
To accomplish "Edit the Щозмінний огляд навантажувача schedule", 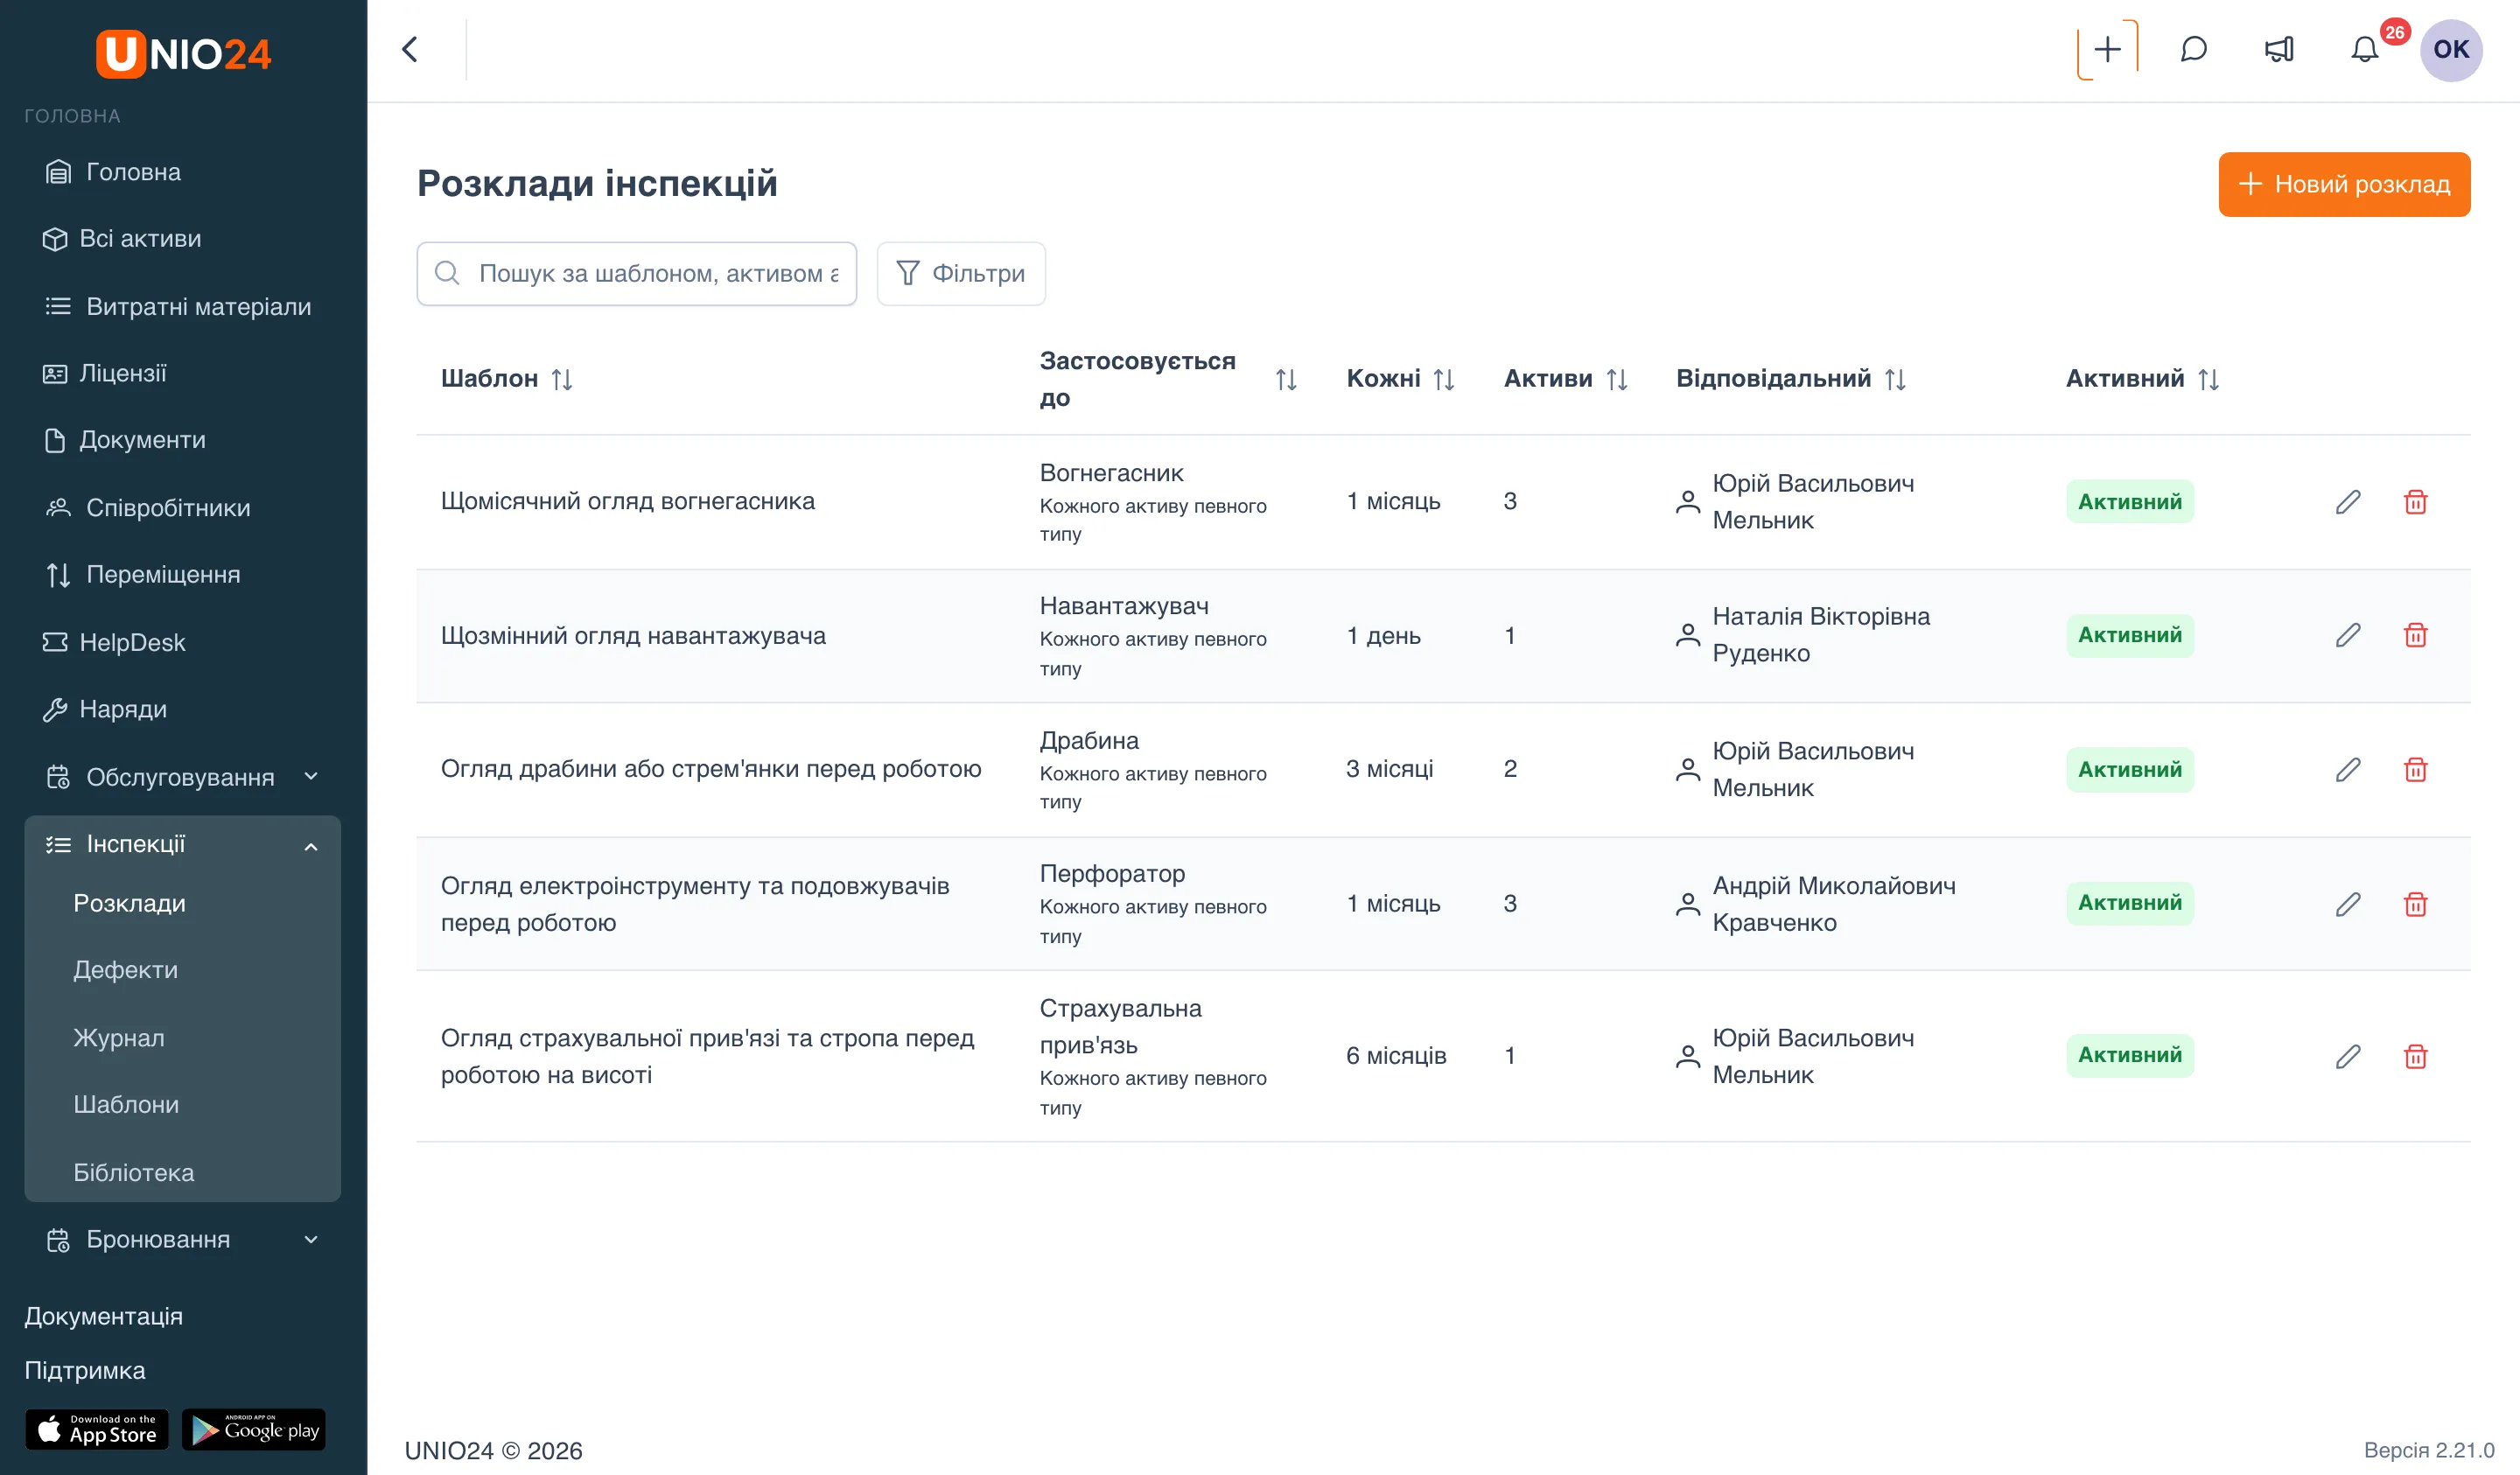I will click(x=2348, y=635).
